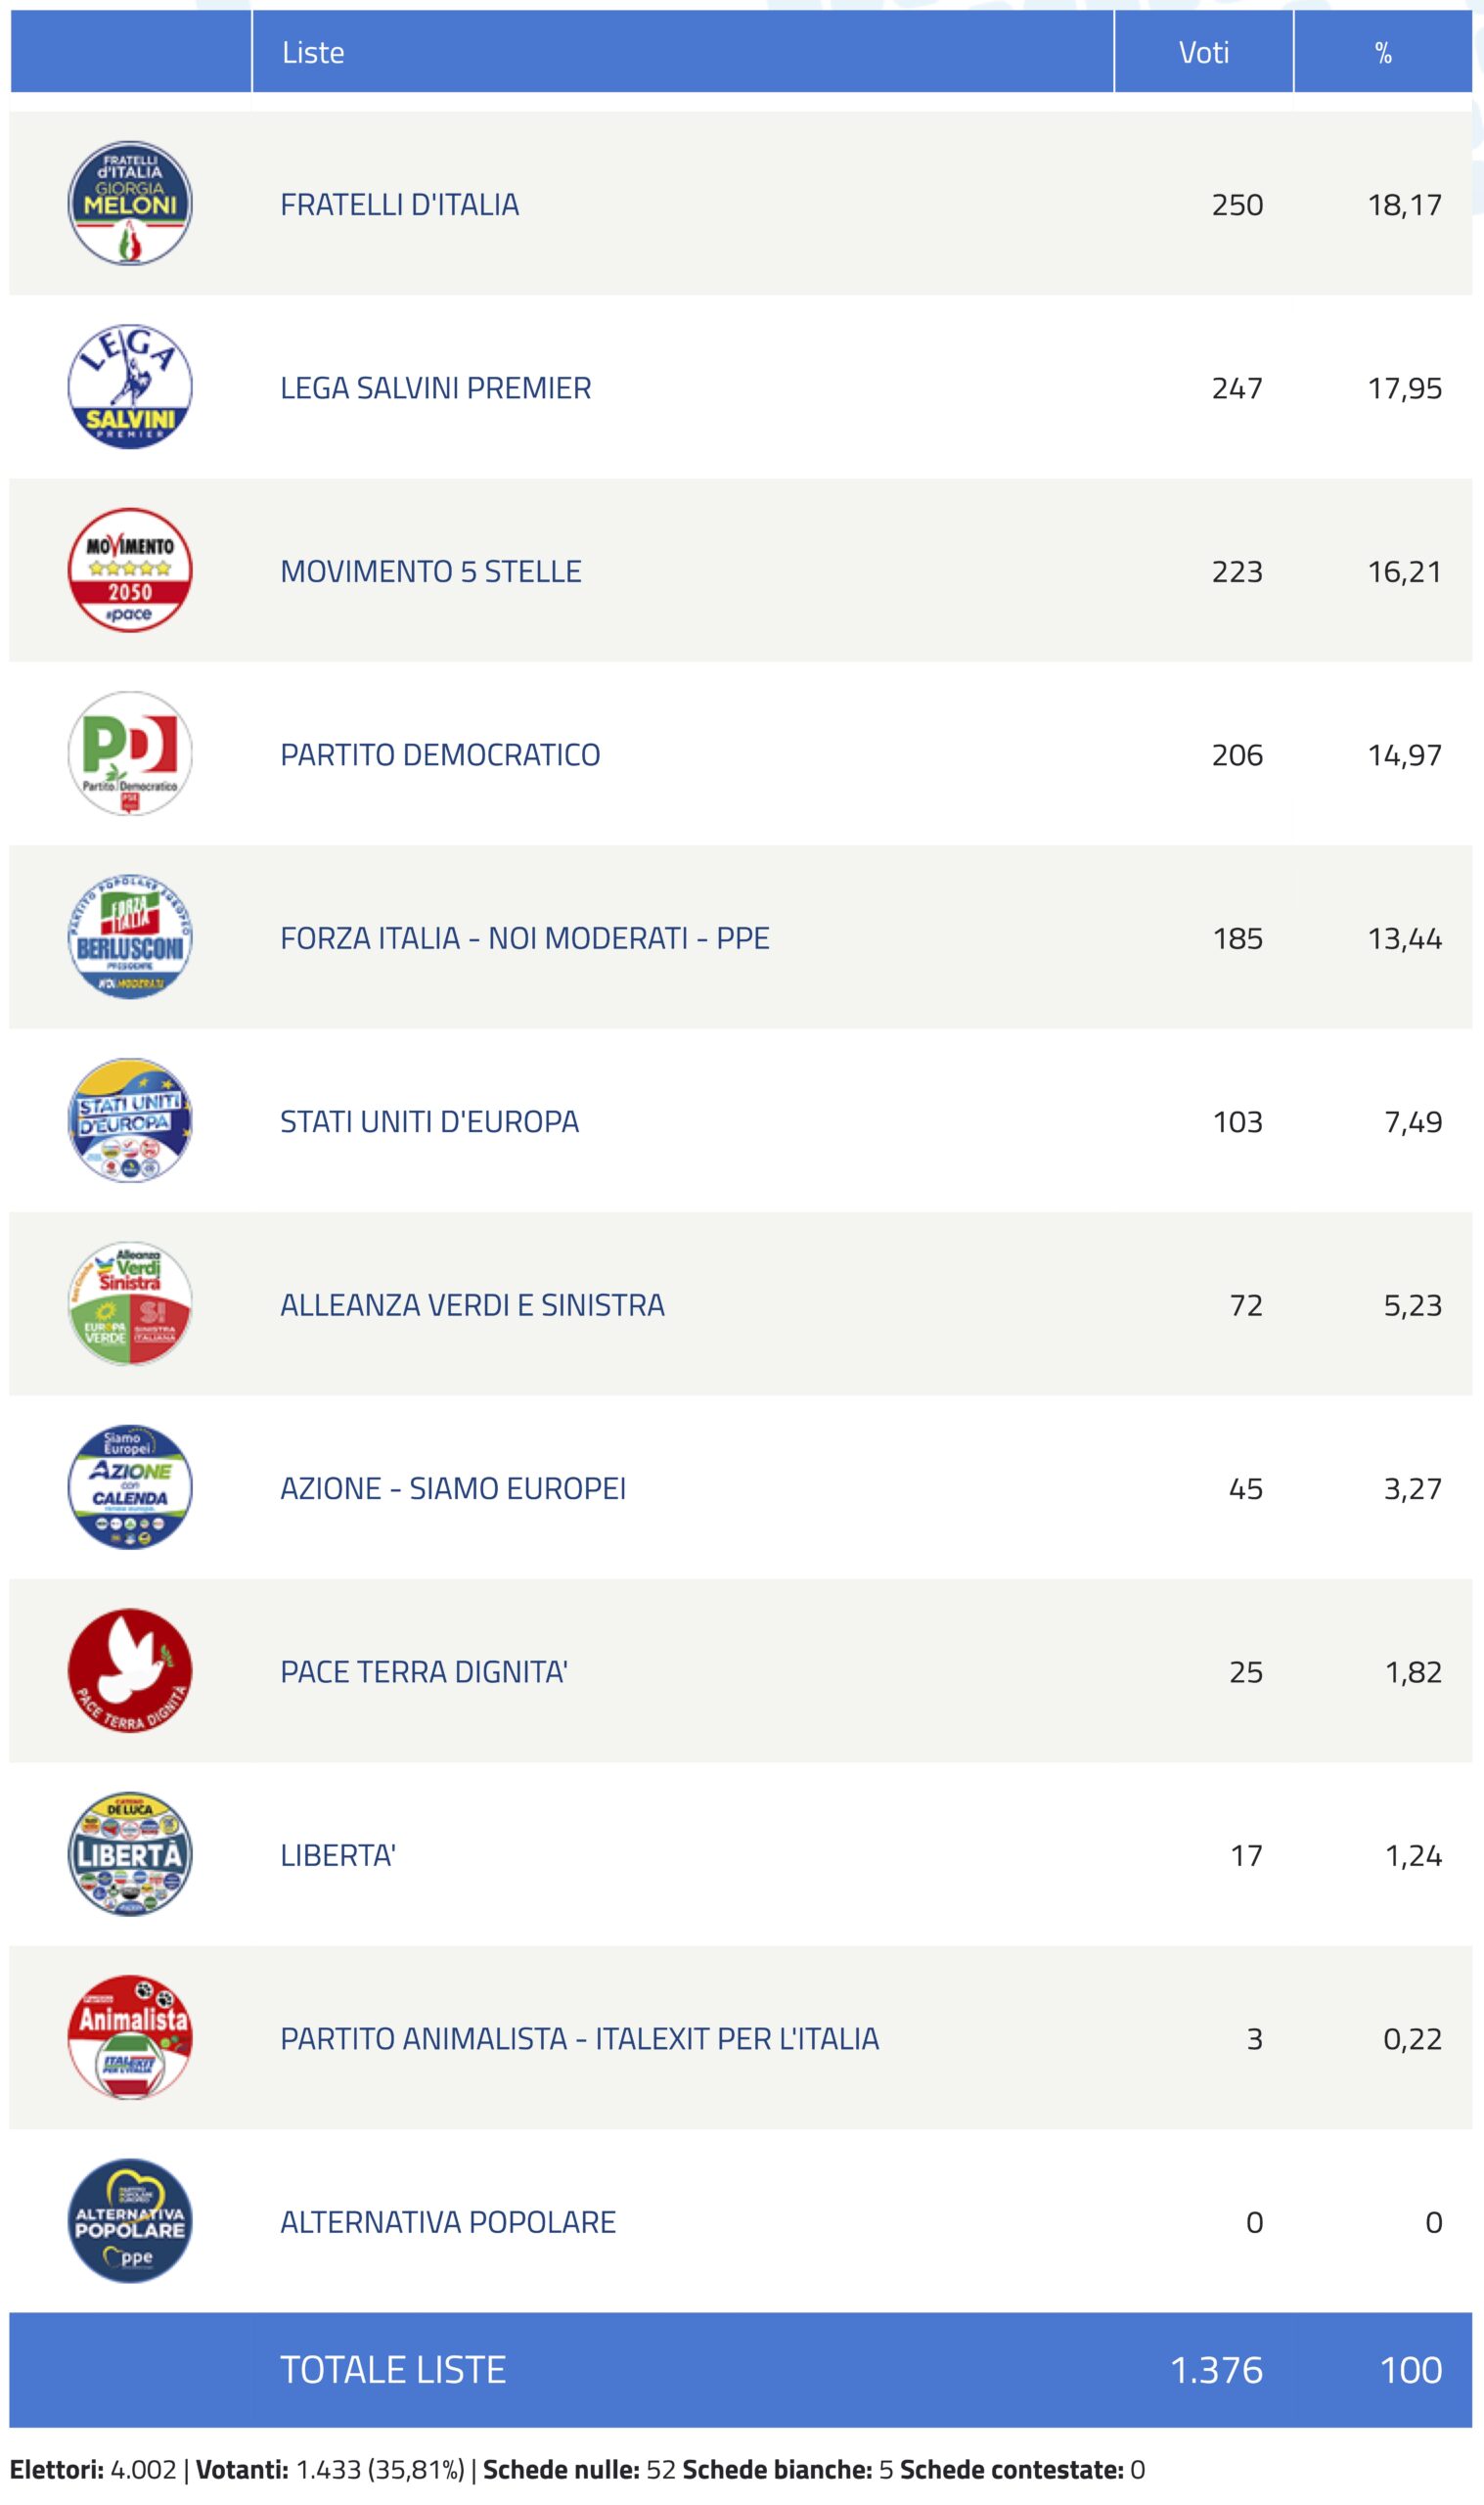Click the Animalista Italexit logo
Screen dimensions: 1484x2505
[x=130, y=2038]
